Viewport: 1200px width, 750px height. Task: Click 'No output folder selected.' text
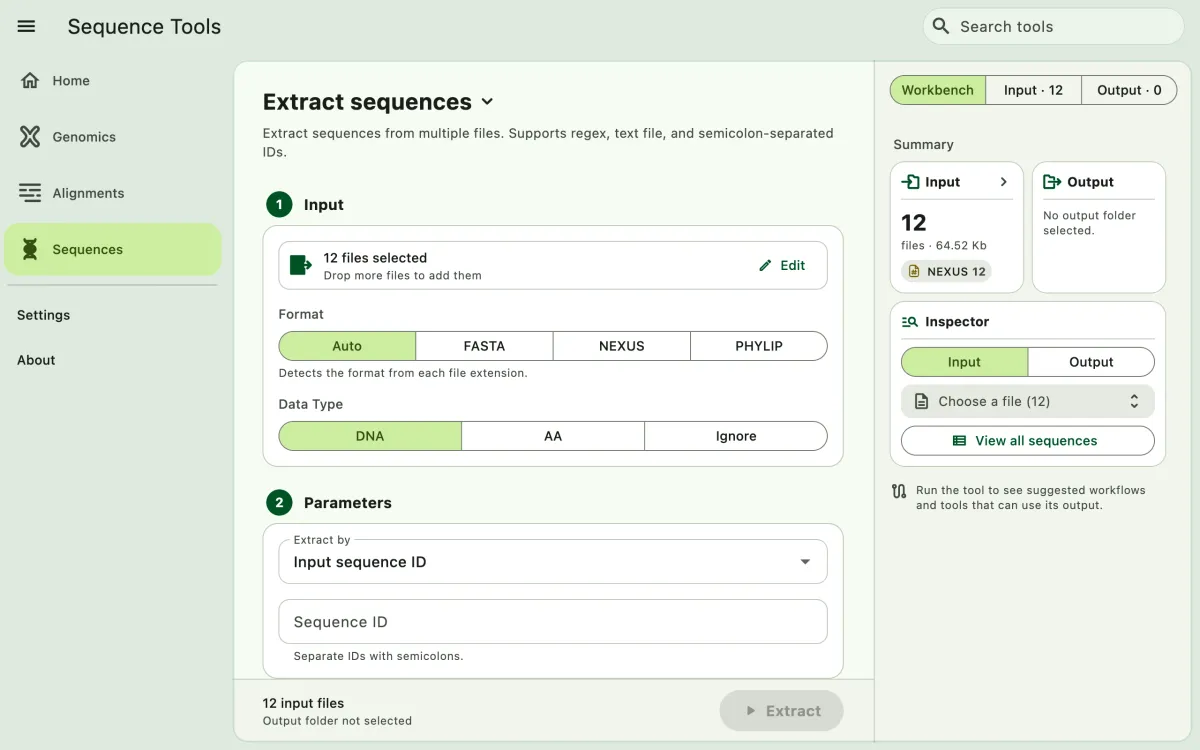coord(1090,223)
